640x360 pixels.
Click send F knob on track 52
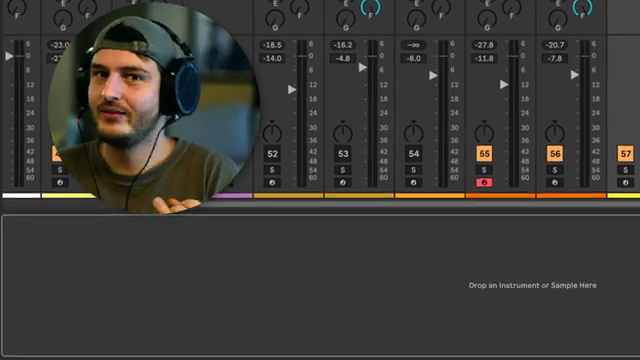[x=300, y=8]
